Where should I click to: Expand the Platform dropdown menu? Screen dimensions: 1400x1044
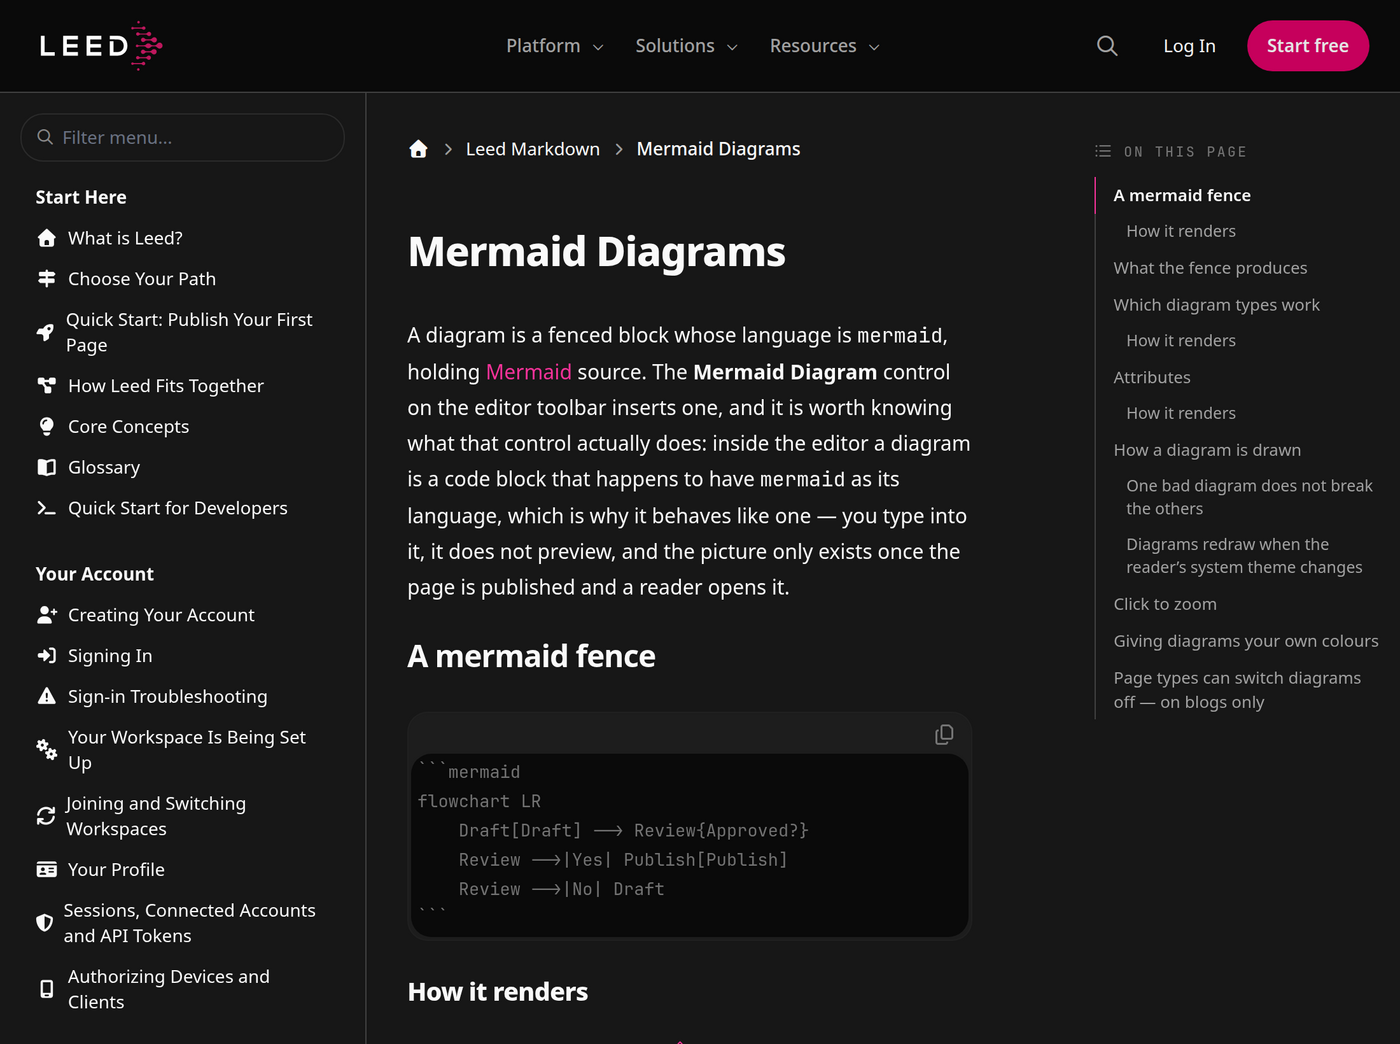[x=555, y=46]
